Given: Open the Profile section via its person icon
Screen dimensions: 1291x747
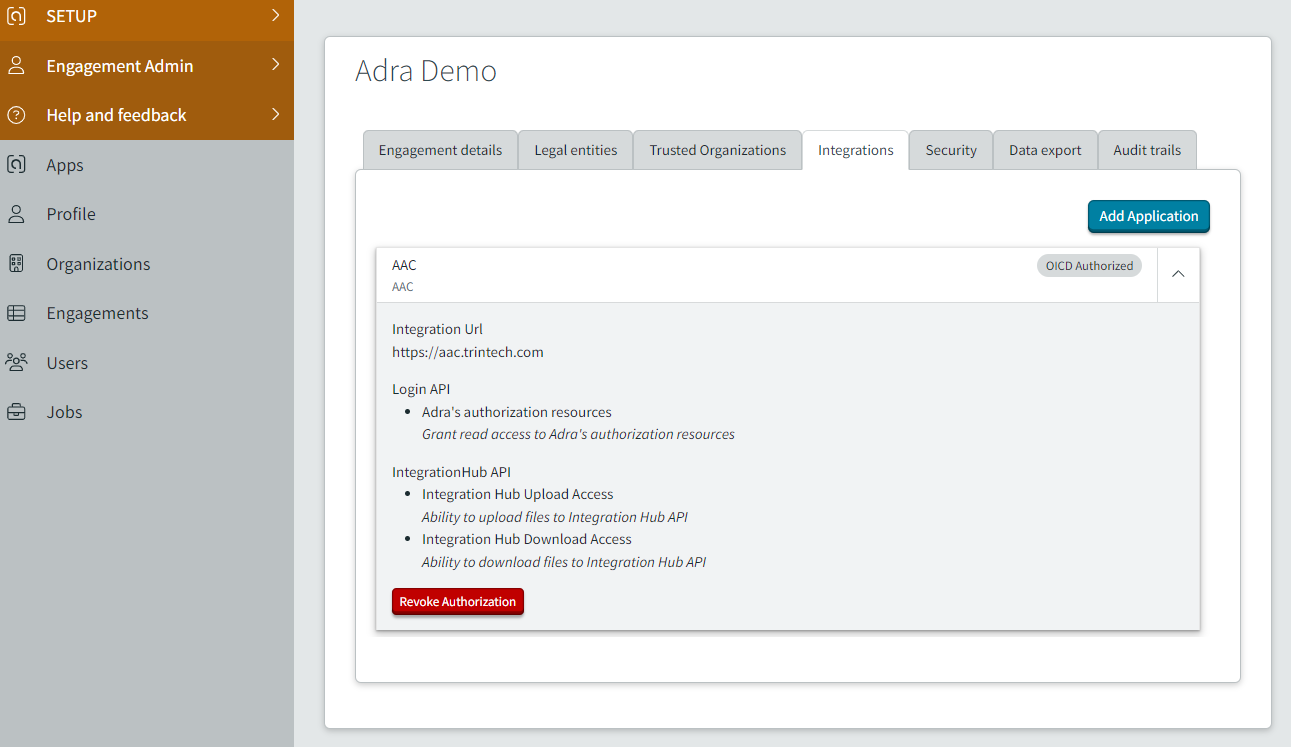Looking at the screenshot, I should (17, 213).
